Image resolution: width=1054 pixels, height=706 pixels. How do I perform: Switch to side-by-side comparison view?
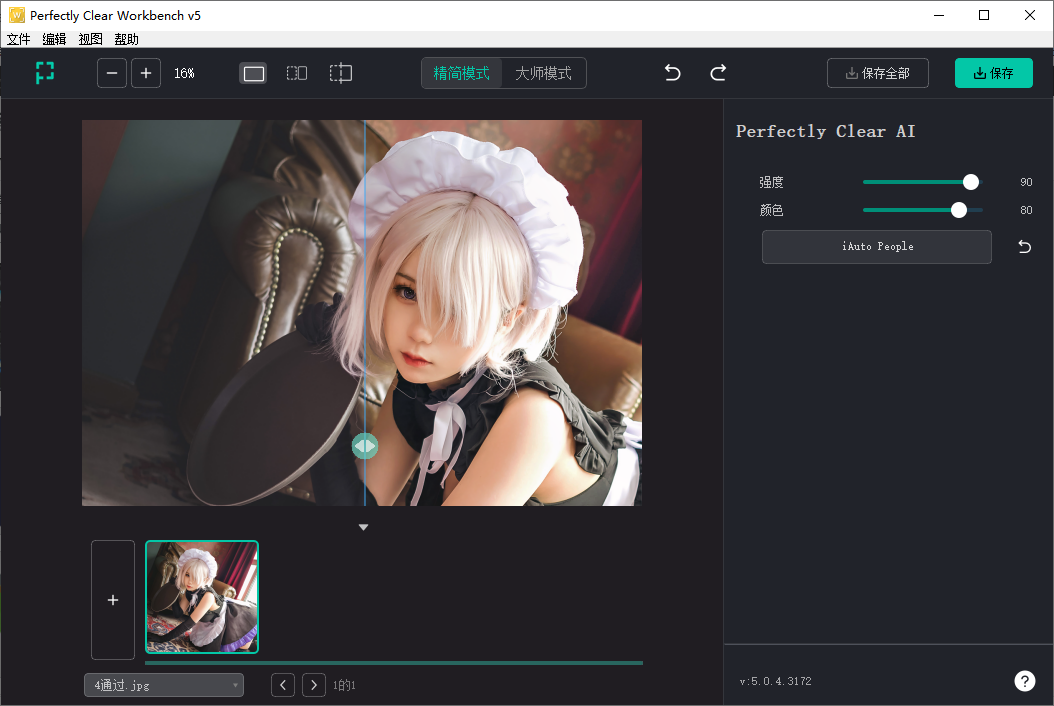(x=297, y=73)
